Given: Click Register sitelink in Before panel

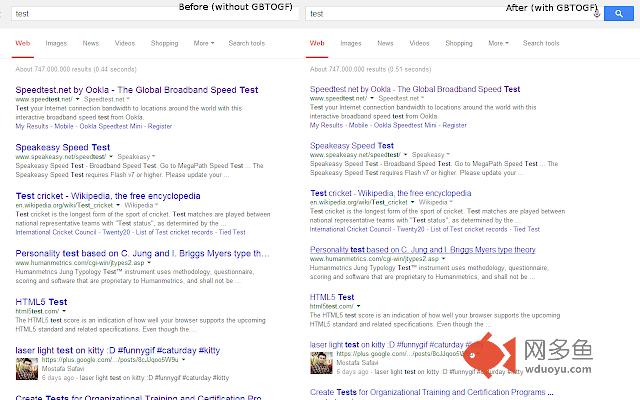Looking at the screenshot, I should (160, 126).
